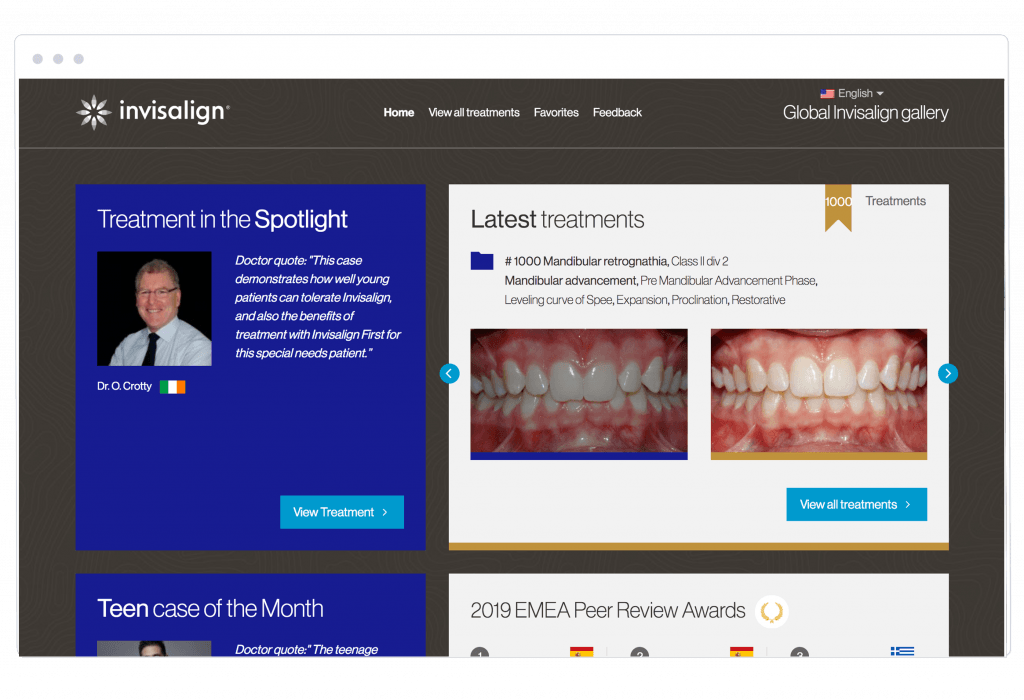Click the "Treatments" label beside the ribbon
This screenshot has width=1024, height=700.
(895, 201)
